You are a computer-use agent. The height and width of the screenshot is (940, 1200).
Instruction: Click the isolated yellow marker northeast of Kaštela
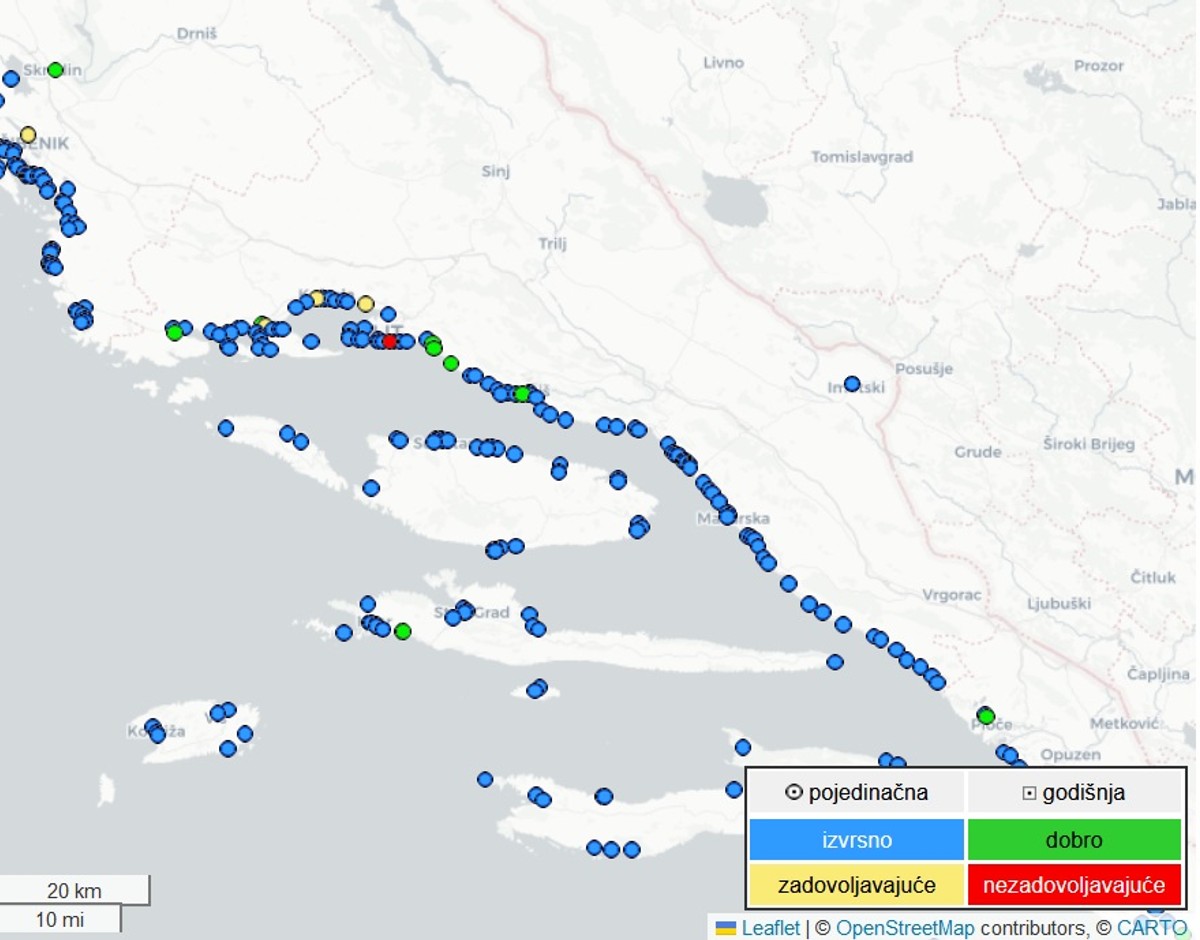pos(366,303)
